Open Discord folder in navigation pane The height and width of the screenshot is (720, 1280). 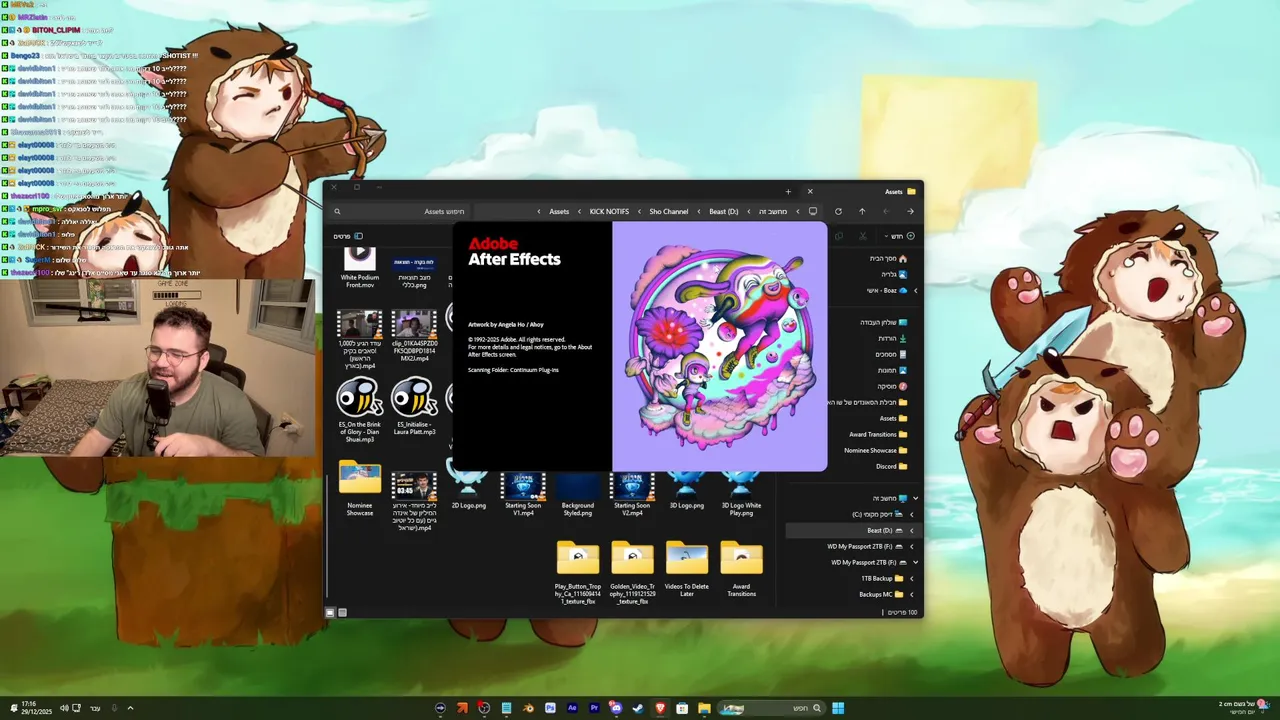tap(891, 466)
